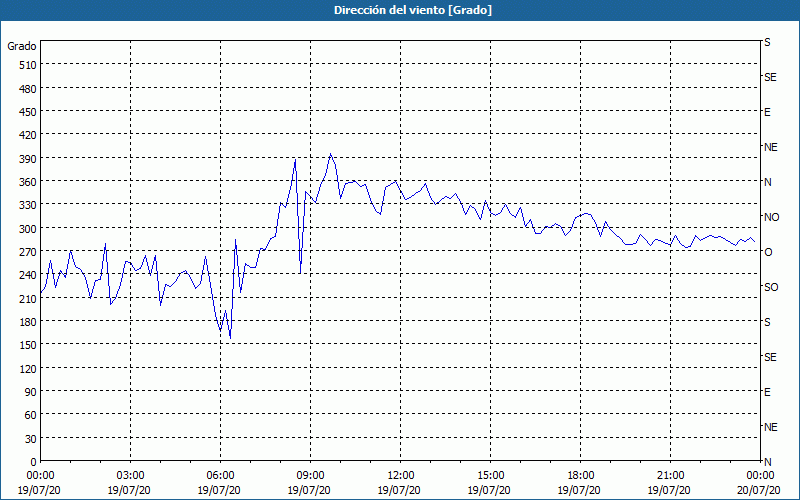Select the E compass label at 450 level

[767, 112]
